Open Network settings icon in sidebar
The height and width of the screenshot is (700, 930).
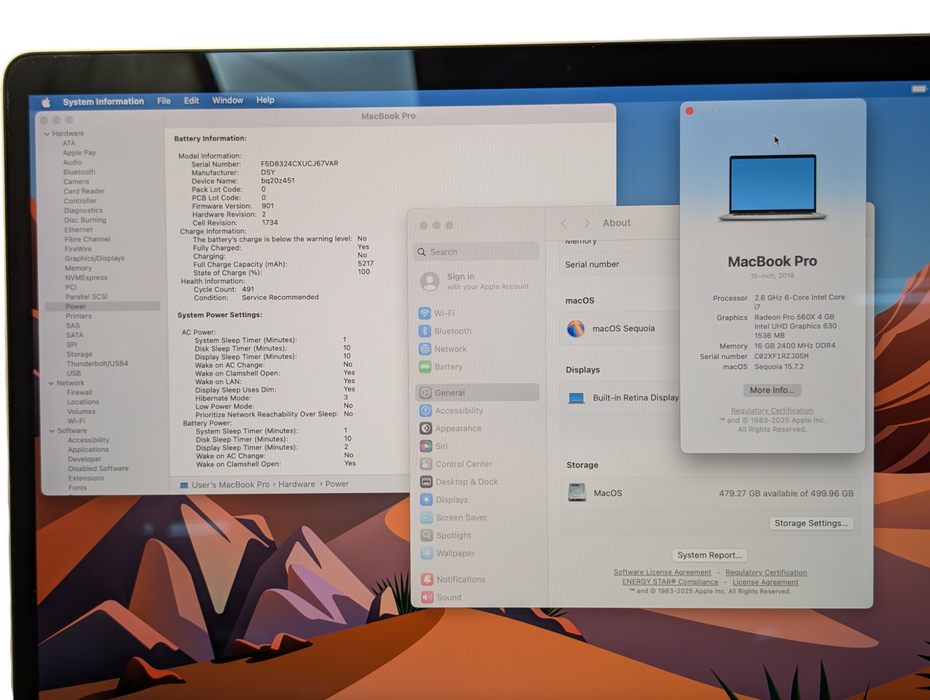(x=425, y=349)
